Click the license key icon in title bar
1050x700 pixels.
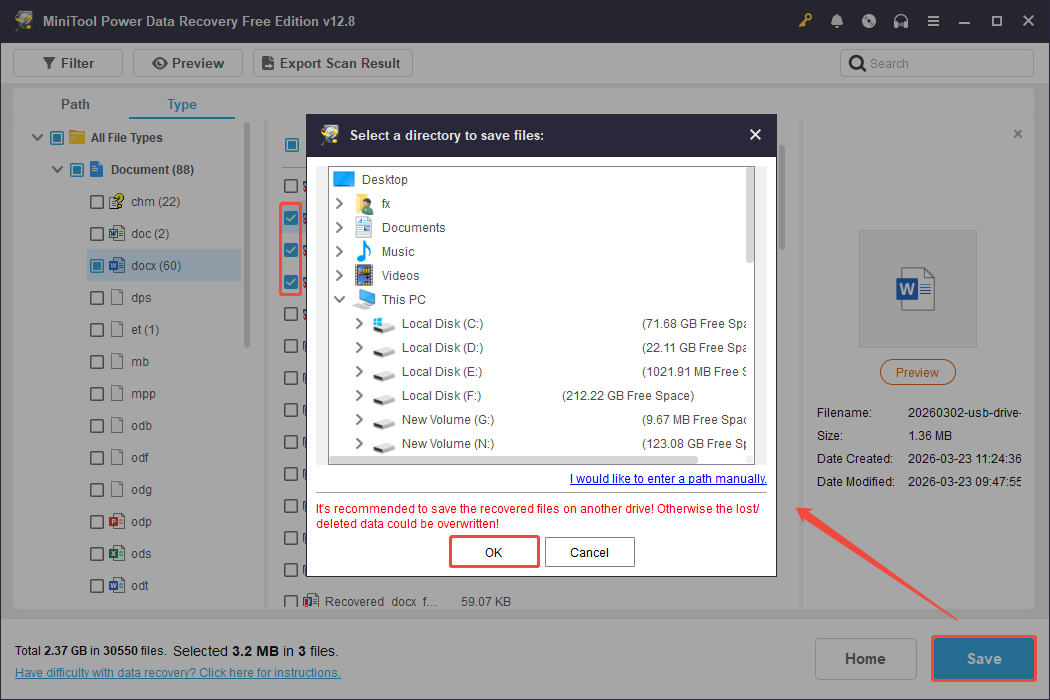pos(805,20)
